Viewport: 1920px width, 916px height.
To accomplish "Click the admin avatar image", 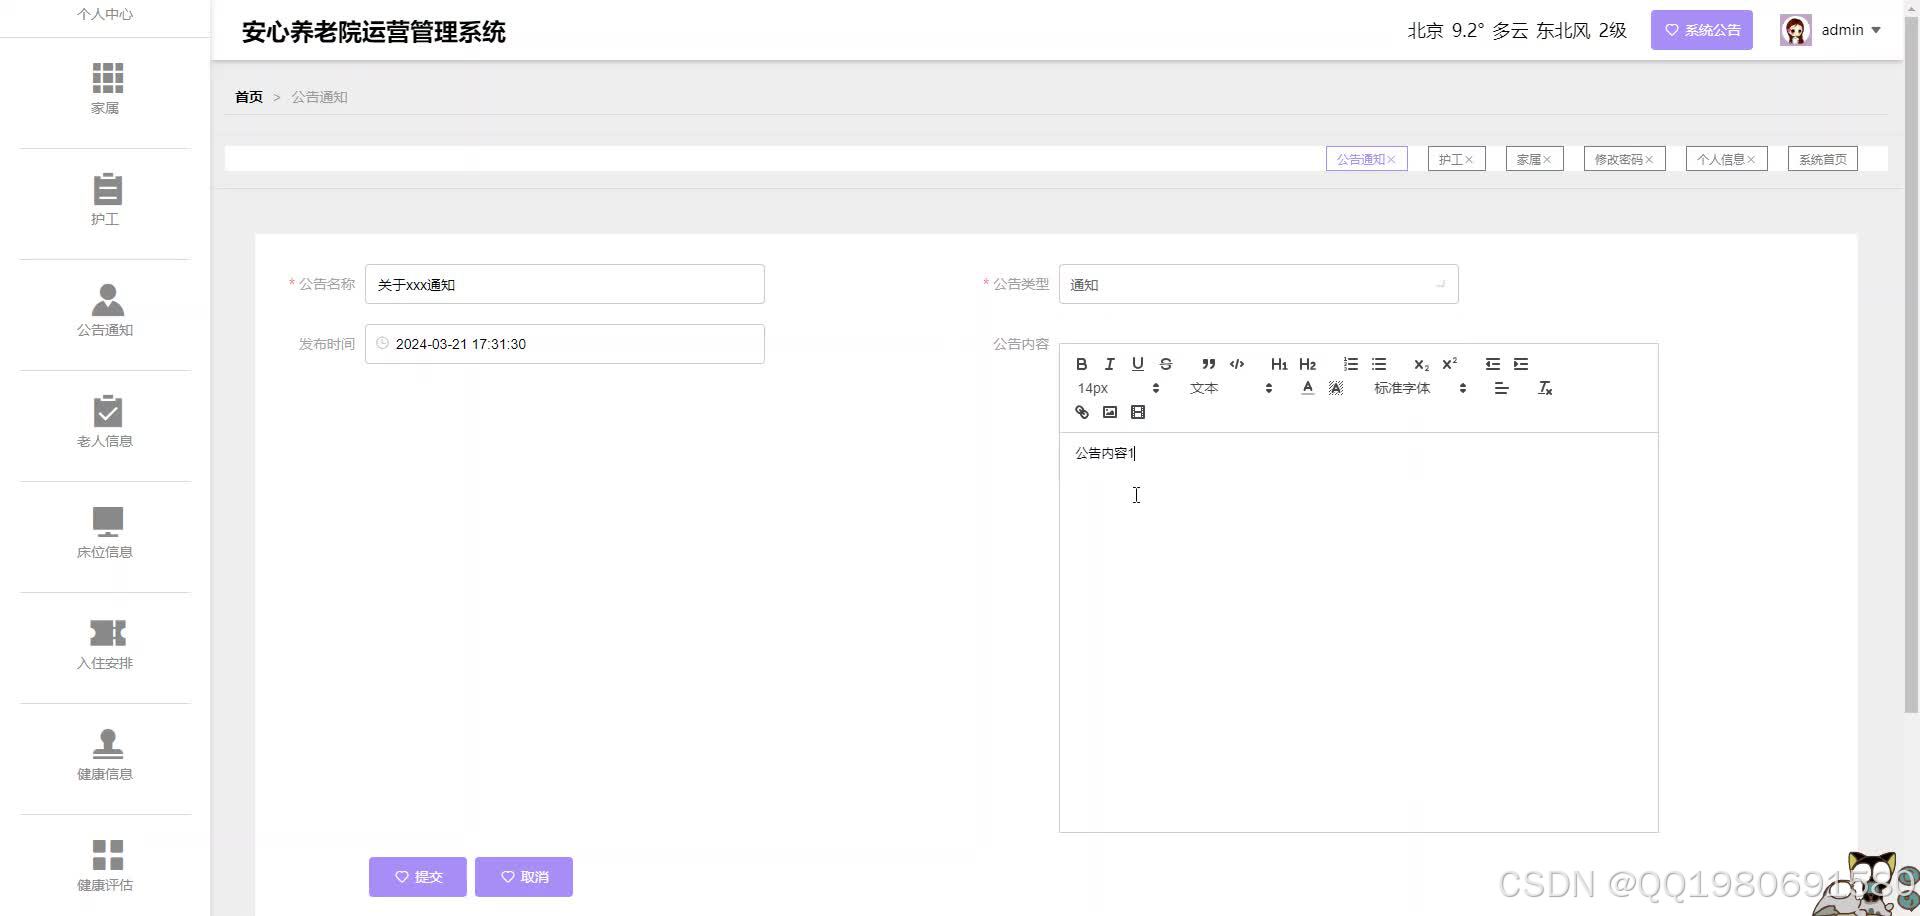I will coord(1795,30).
